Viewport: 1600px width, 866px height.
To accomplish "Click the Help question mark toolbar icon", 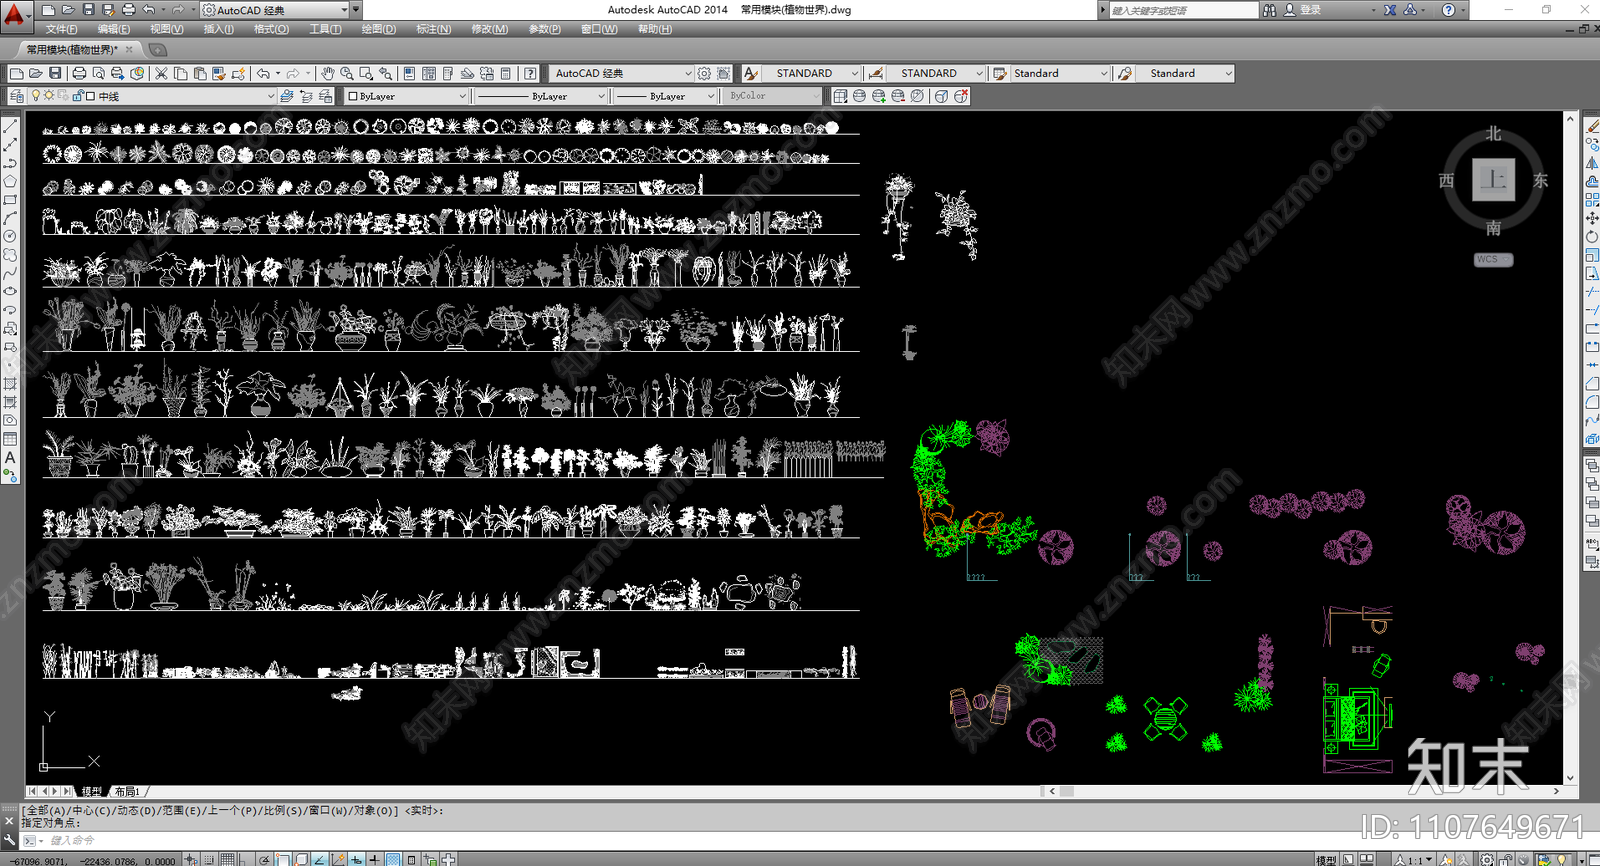I will click(530, 73).
